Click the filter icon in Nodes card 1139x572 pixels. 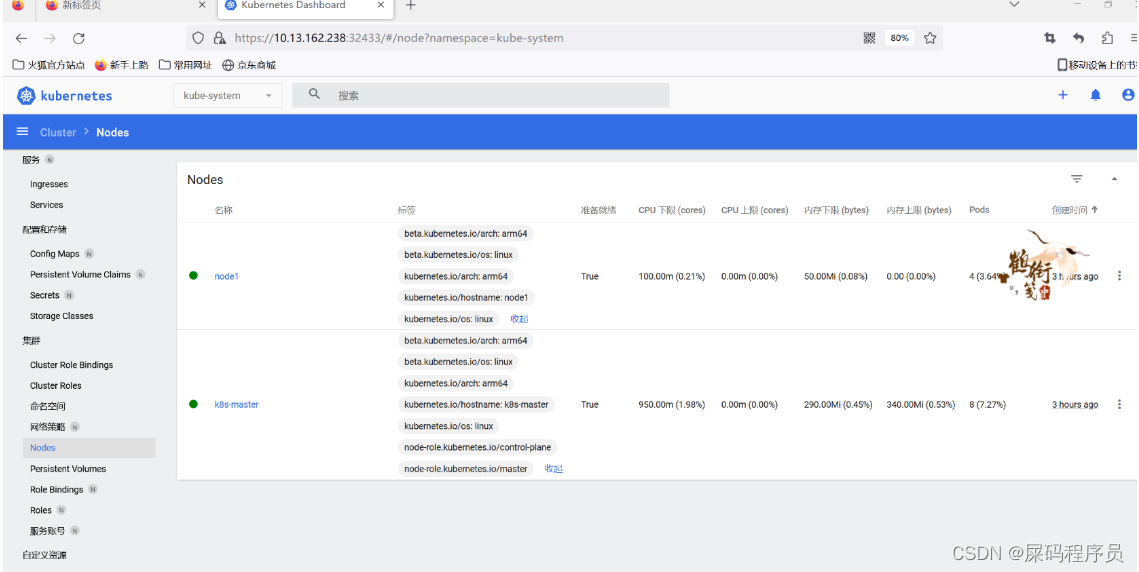1077,179
